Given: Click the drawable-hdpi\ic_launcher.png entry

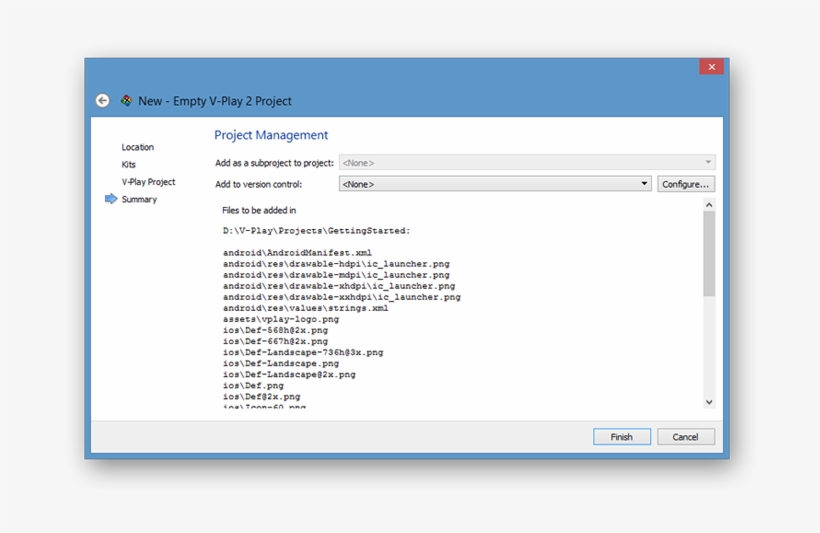Looking at the screenshot, I should 336,264.
